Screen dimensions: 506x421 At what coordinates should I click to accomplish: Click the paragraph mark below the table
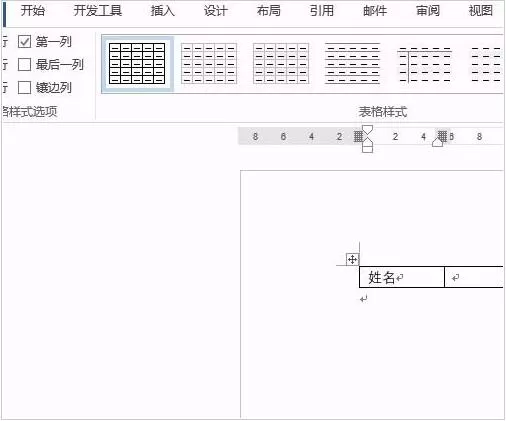364,299
